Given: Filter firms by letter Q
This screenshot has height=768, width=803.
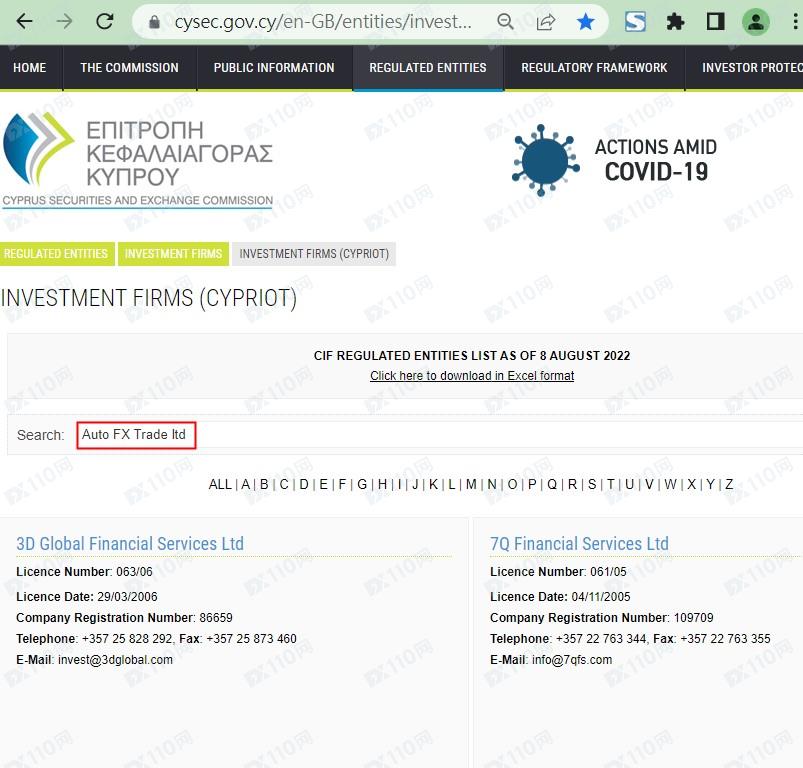Looking at the screenshot, I should pyautogui.click(x=552, y=484).
